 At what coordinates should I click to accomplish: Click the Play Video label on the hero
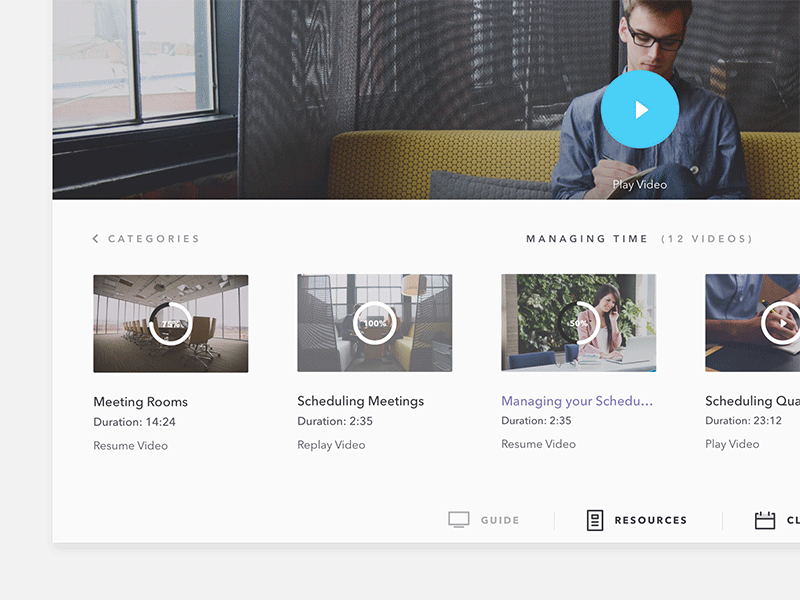(638, 184)
